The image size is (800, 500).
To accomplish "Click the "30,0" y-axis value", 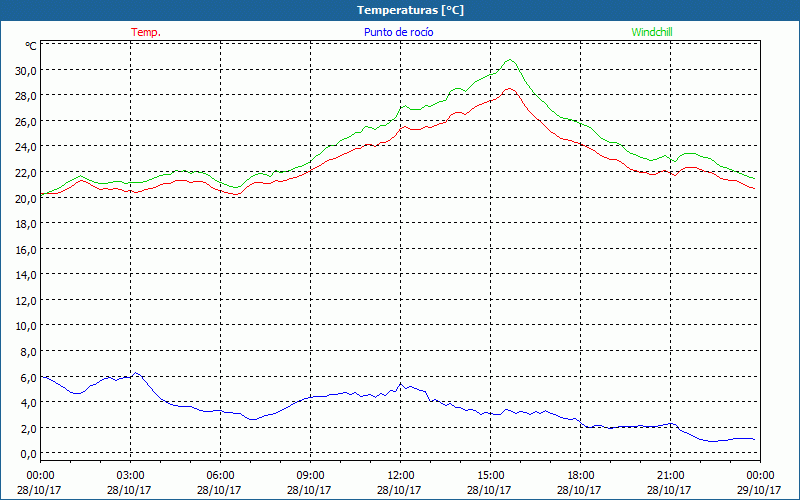I will click(x=26, y=70).
